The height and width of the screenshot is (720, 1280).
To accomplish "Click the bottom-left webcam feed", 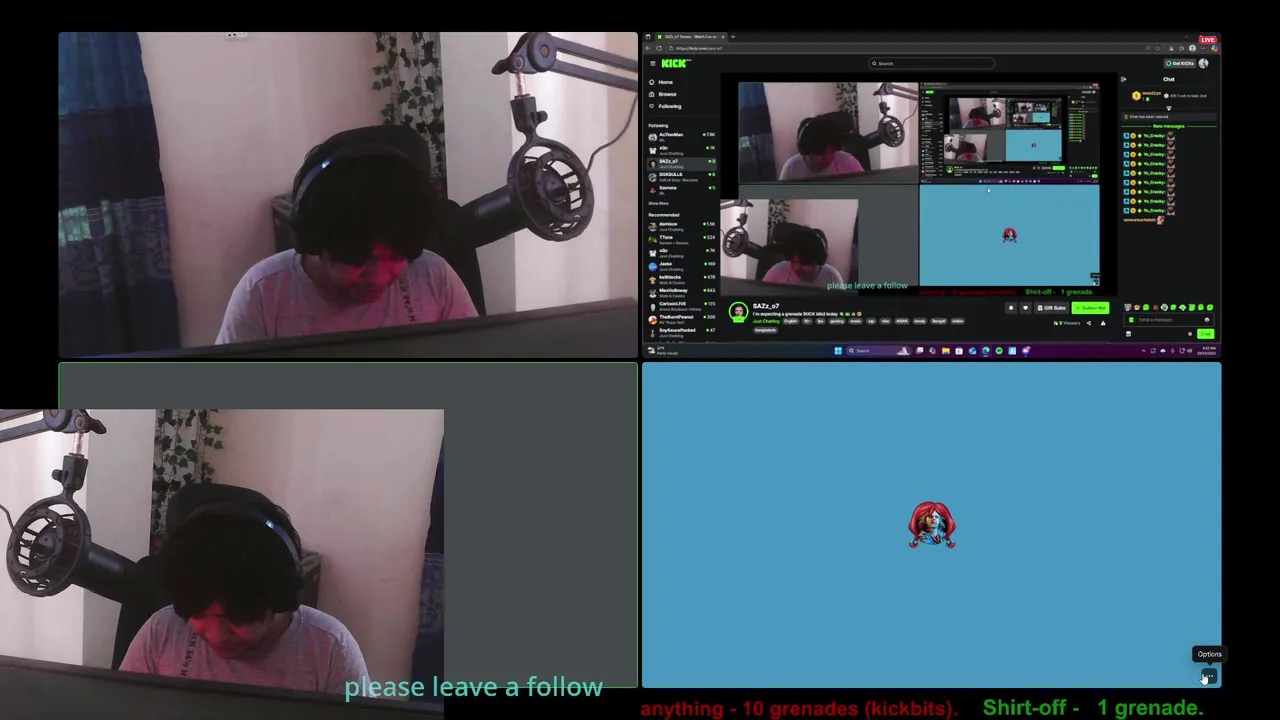I will (222, 562).
